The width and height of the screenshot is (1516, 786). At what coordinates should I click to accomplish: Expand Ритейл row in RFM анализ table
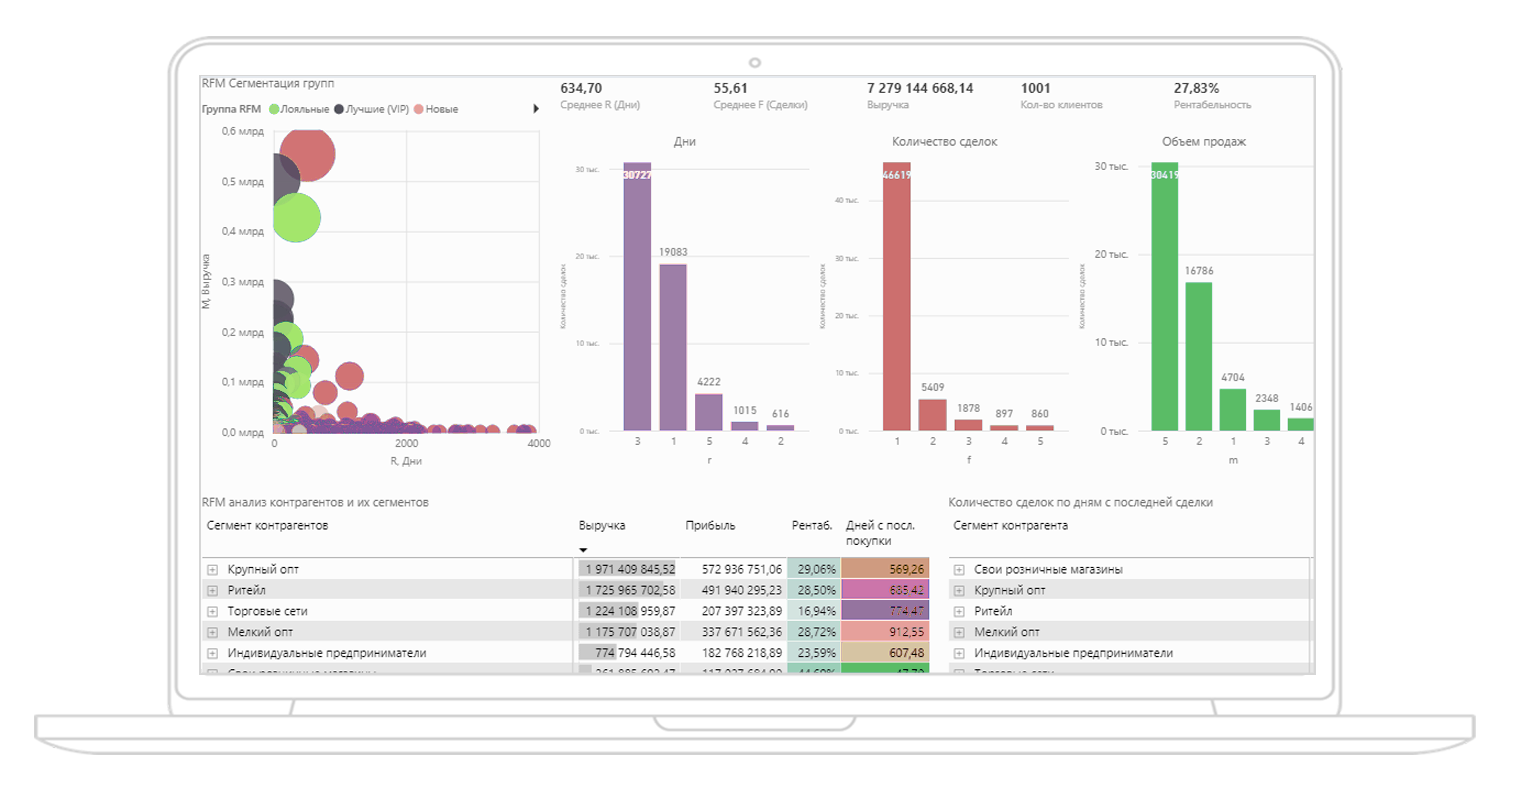pyautogui.click(x=212, y=590)
